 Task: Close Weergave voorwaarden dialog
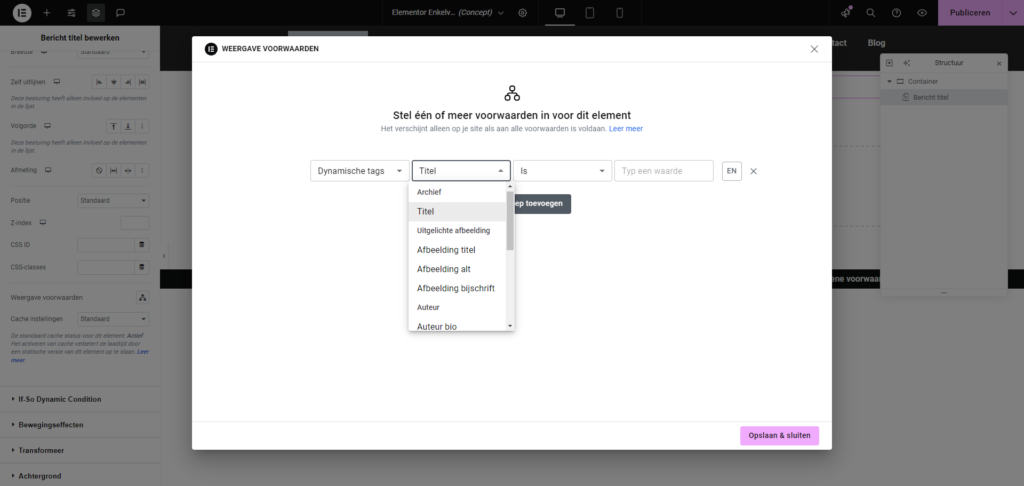click(814, 49)
